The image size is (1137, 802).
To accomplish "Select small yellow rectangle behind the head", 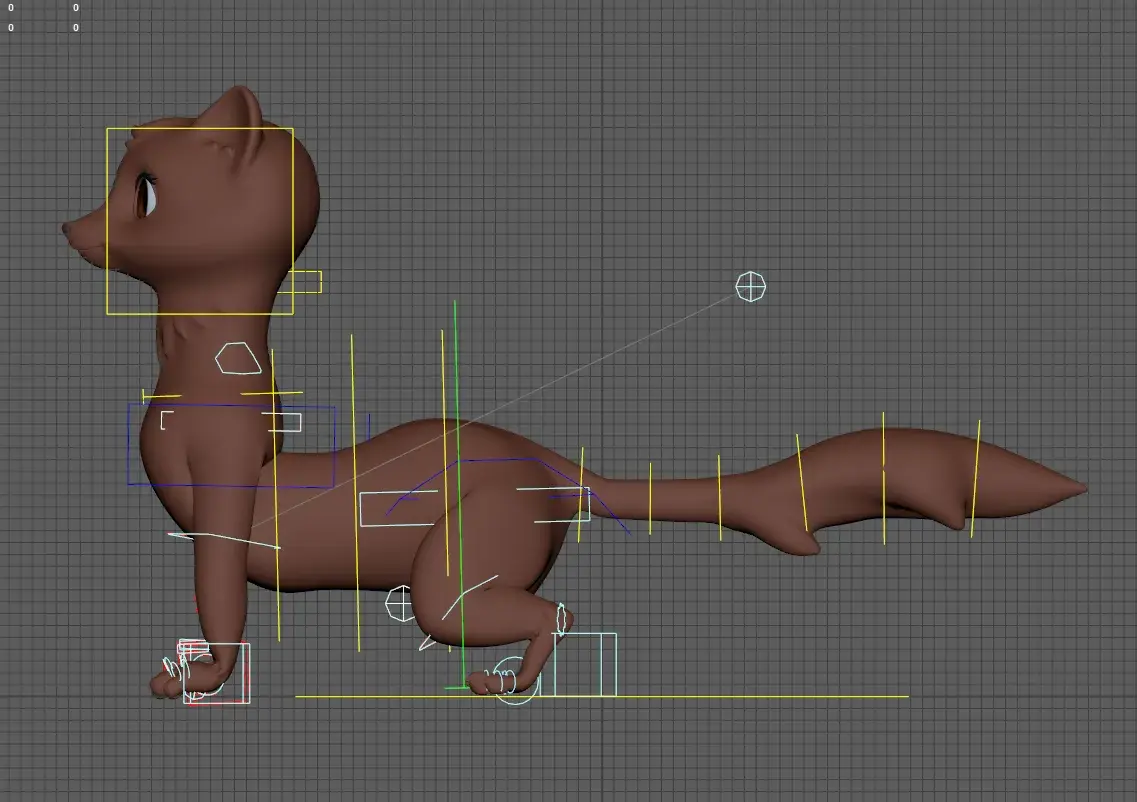I will 320,282.
